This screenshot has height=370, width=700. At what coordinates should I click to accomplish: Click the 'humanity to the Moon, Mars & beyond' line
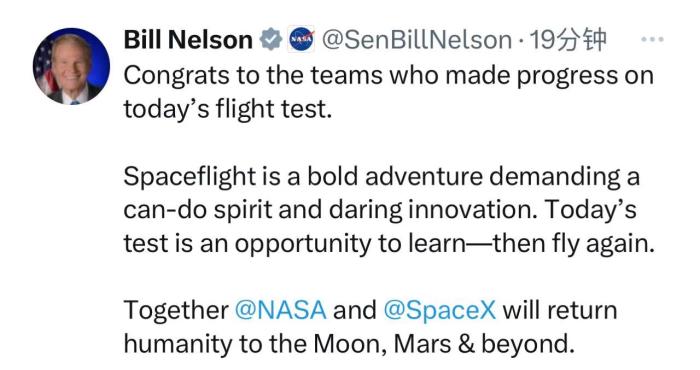click(x=349, y=344)
